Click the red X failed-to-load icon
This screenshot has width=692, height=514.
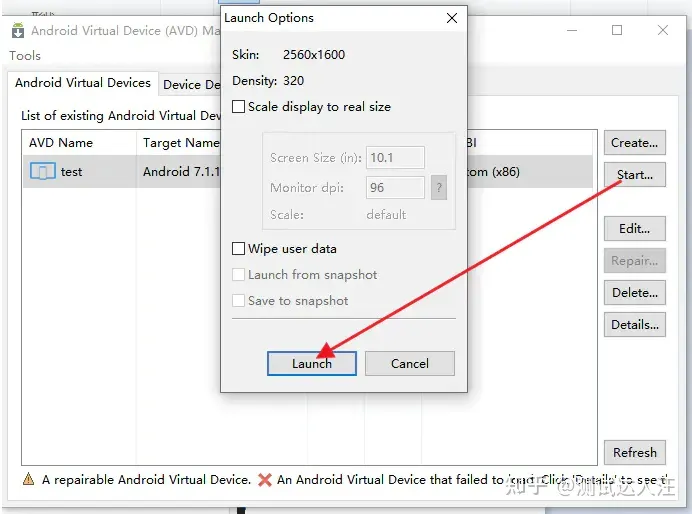pyautogui.click(x=265, y=480)
